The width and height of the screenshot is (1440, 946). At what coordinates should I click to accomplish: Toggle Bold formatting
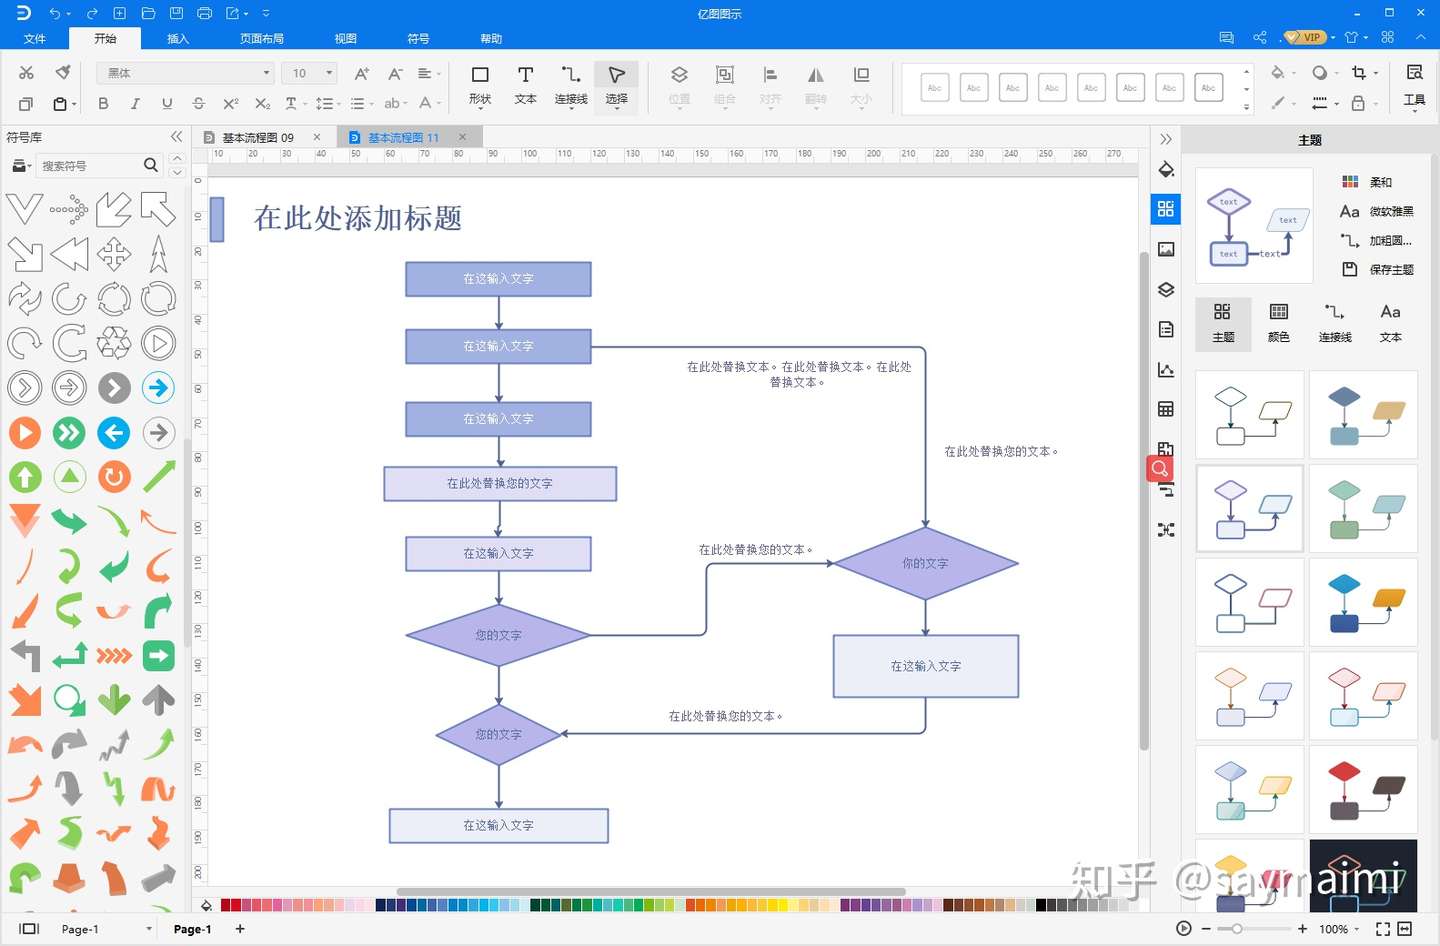tap(103, 103)
